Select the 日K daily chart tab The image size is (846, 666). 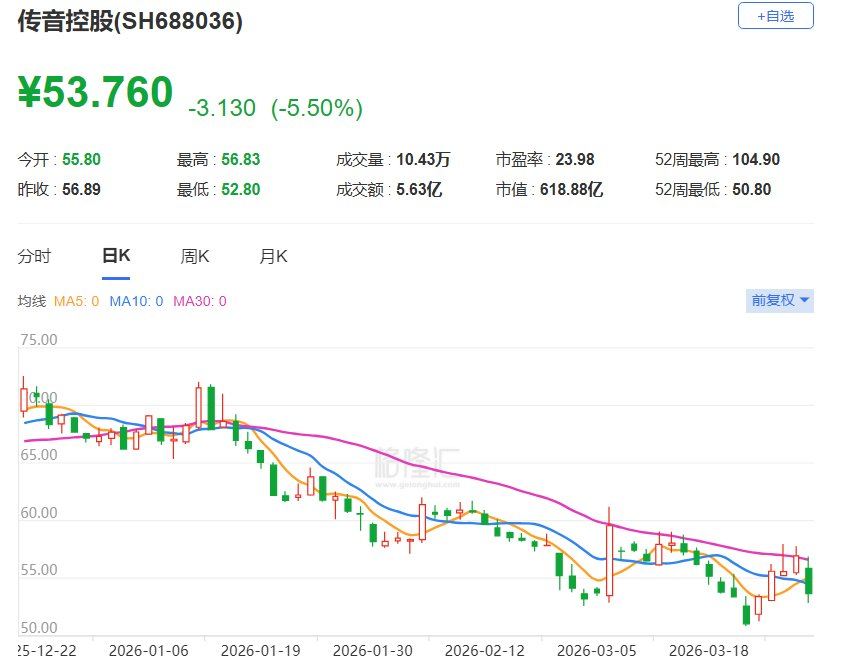116,256
